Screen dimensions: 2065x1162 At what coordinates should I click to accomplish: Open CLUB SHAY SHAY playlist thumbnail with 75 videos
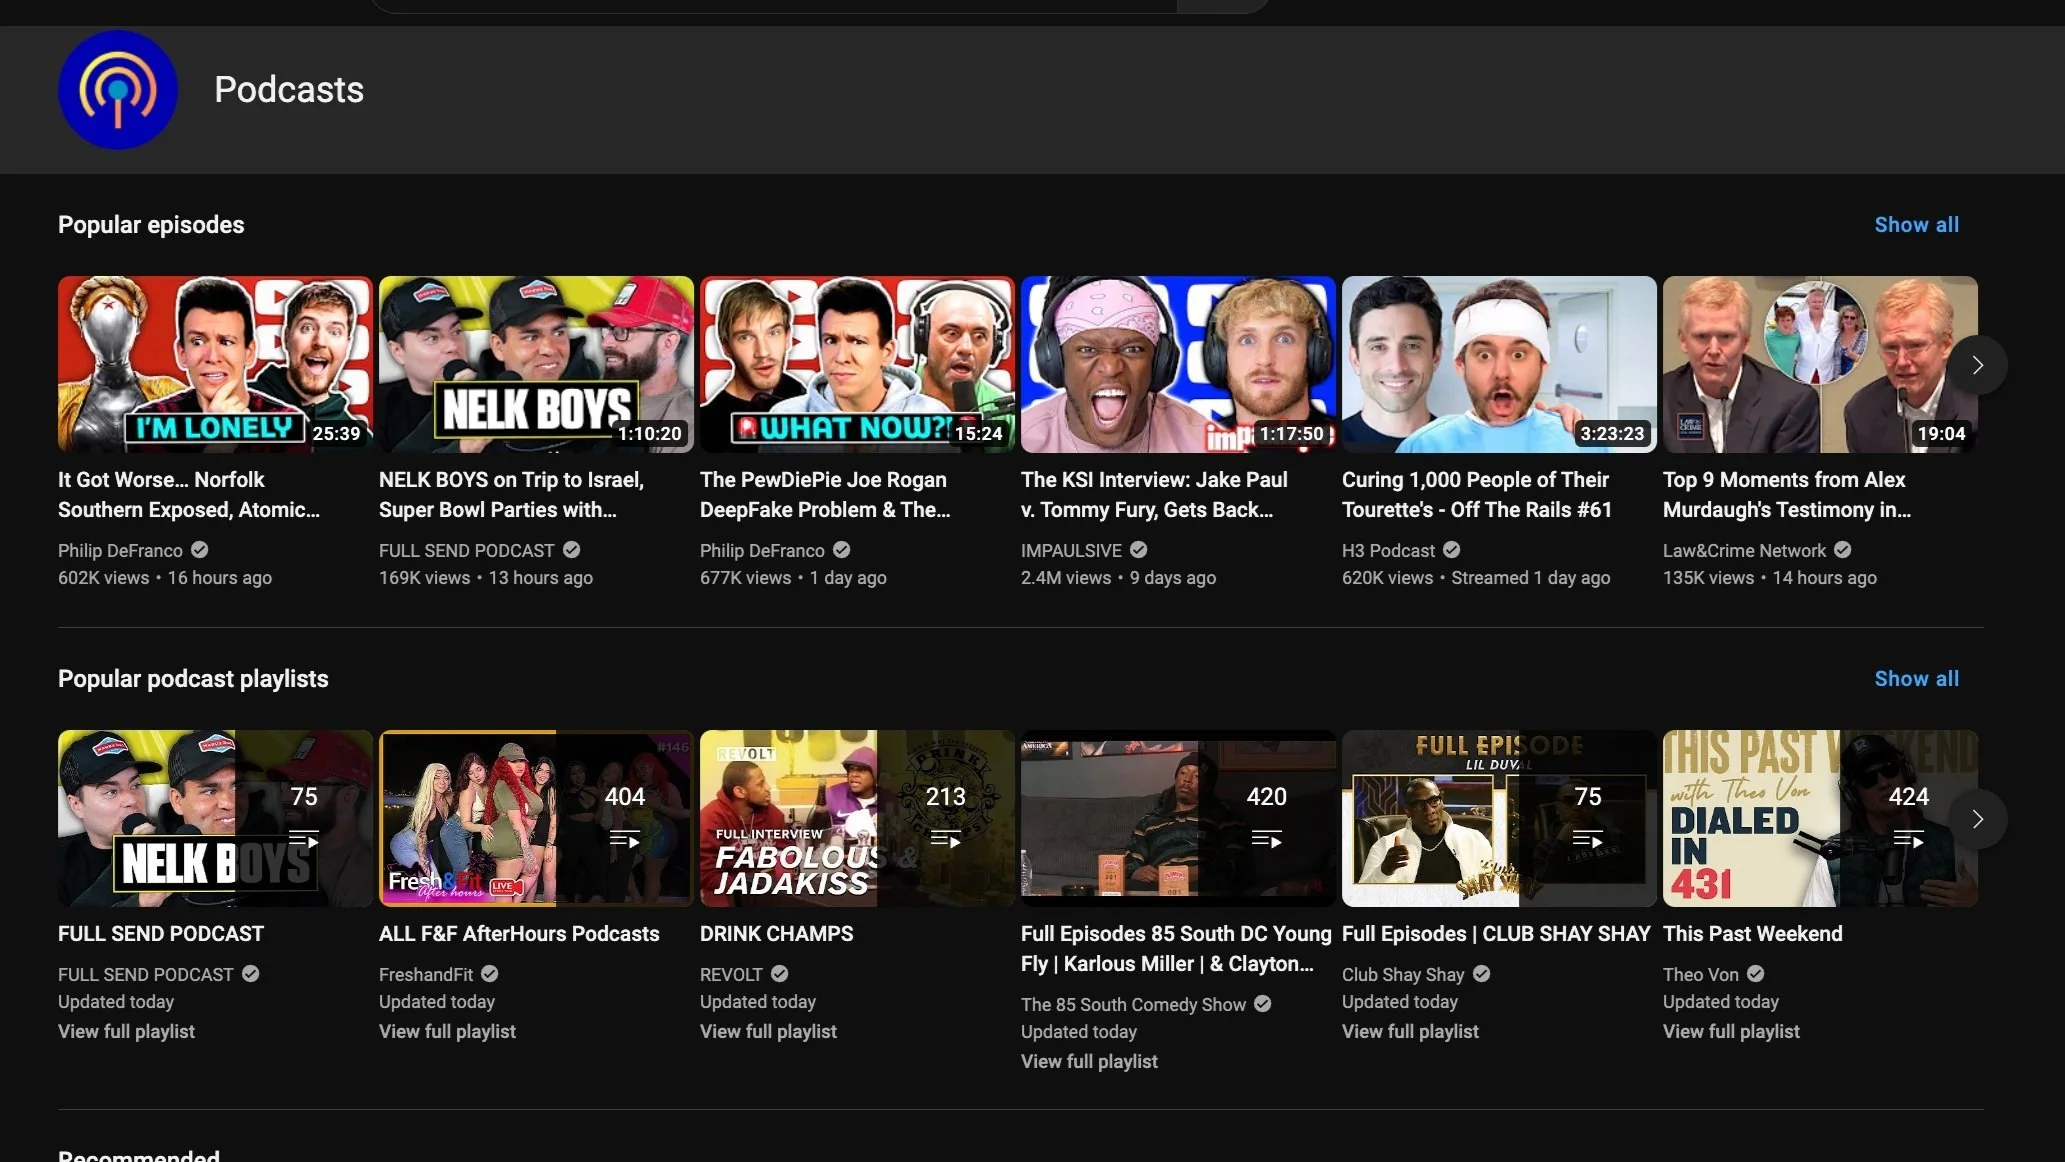click(1499, 818)
